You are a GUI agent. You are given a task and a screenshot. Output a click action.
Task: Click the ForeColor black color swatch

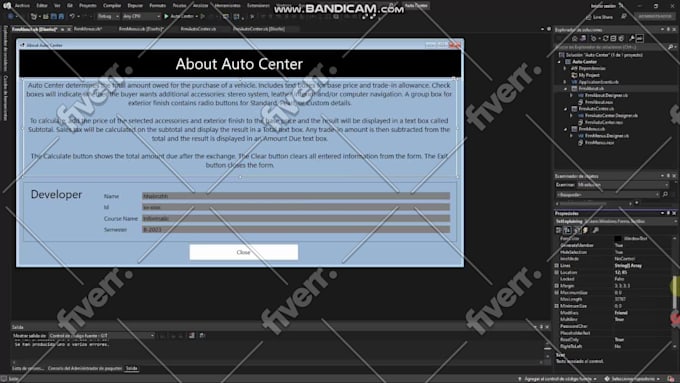click(x=618, y=239)
